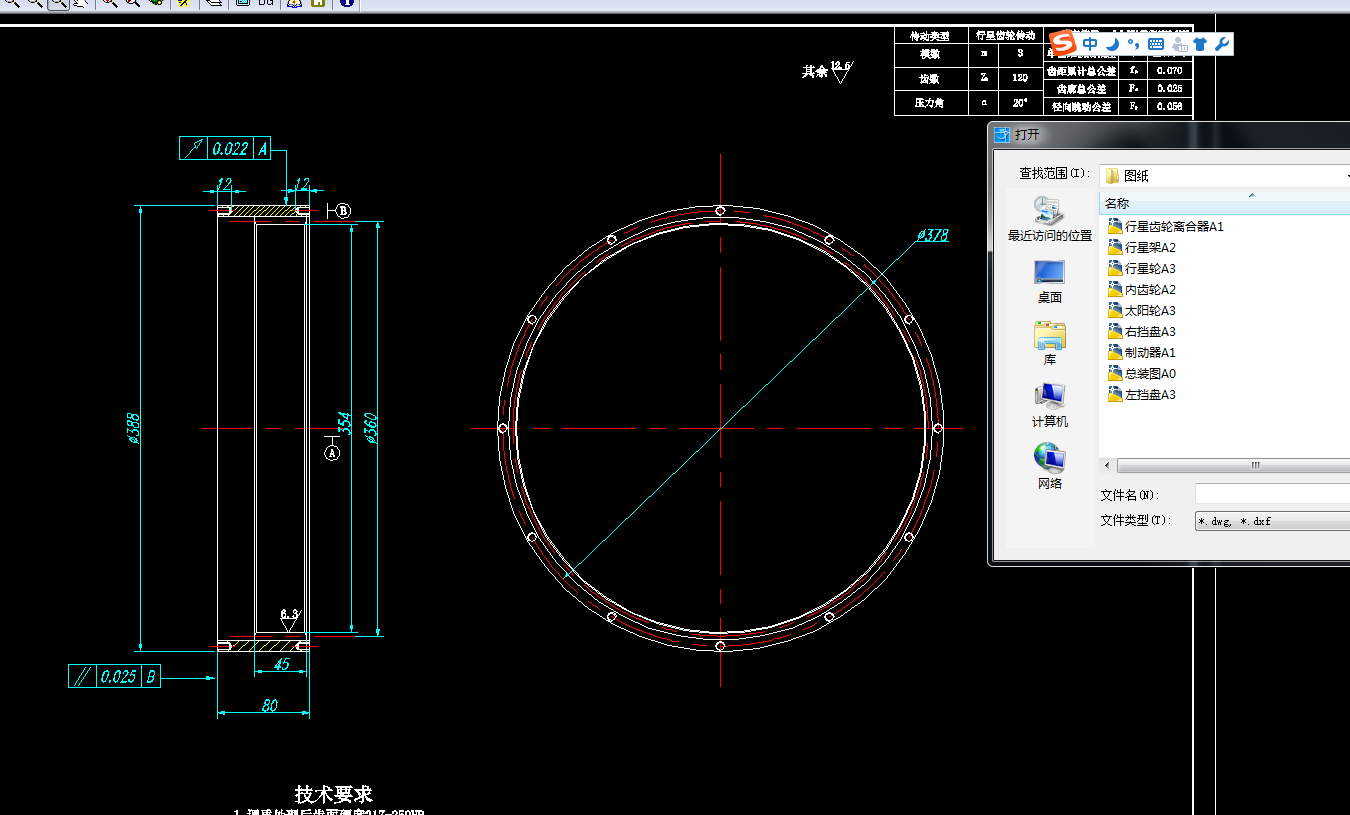Viewport: 1350px width, 815px height.
Task: Select file 行星齿轮离合器A1
Action: [1166, 227]
